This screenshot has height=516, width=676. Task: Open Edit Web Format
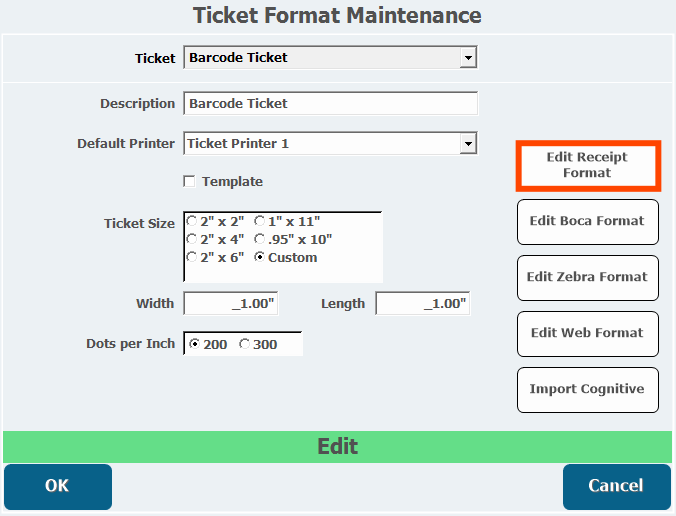[x=588, y=334]
